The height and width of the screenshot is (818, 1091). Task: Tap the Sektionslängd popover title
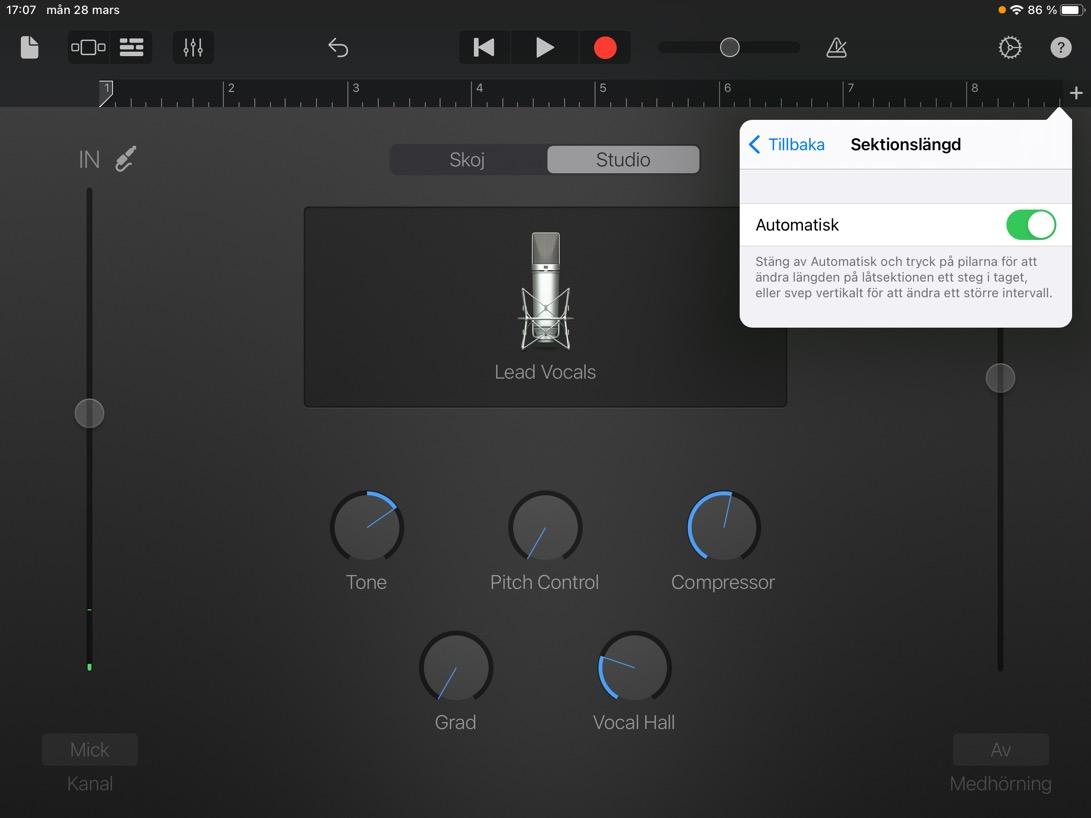(905, 145)
